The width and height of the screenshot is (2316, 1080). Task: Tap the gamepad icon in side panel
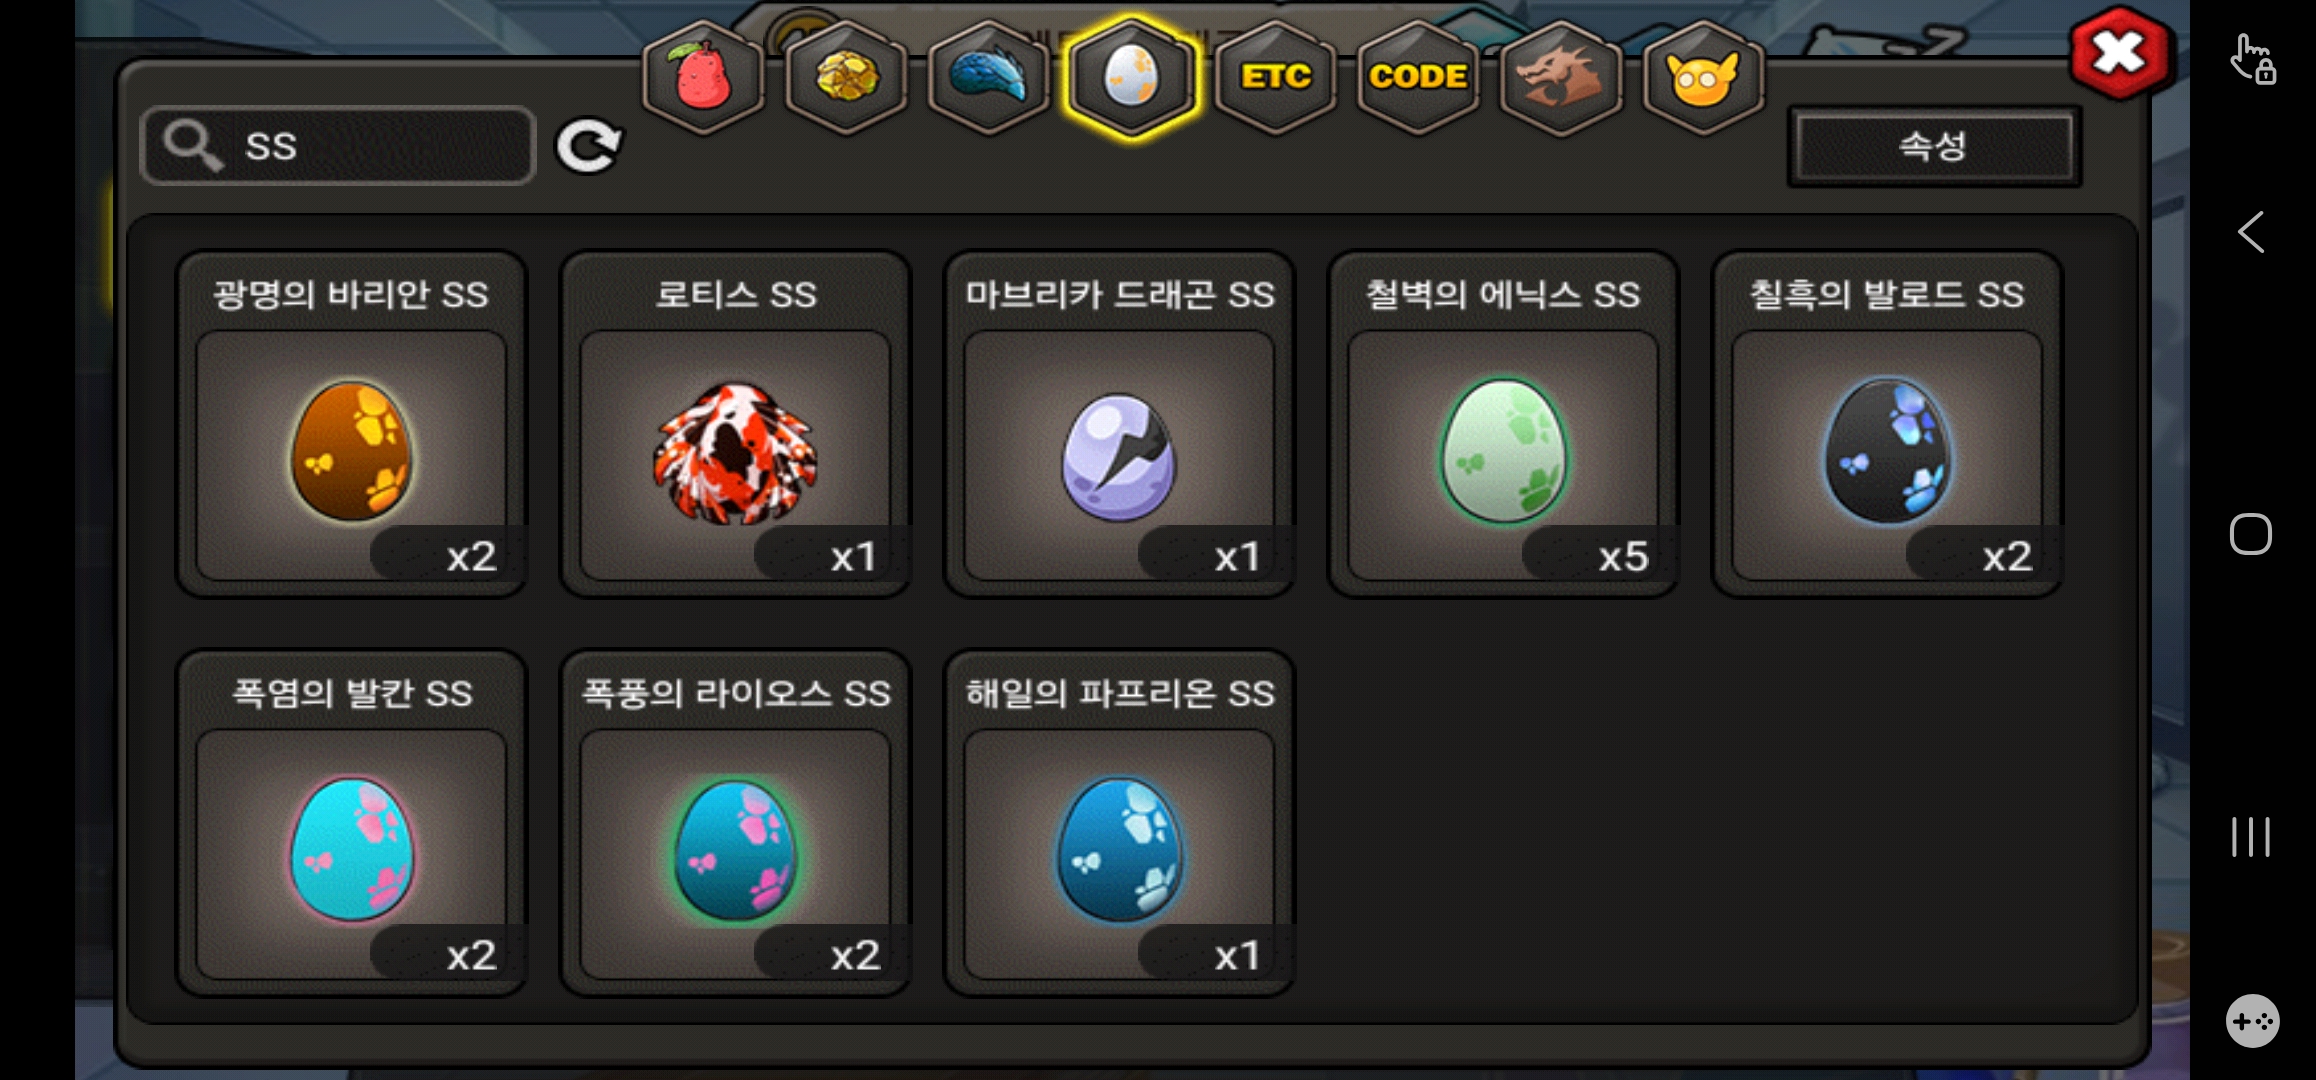2252,1021
